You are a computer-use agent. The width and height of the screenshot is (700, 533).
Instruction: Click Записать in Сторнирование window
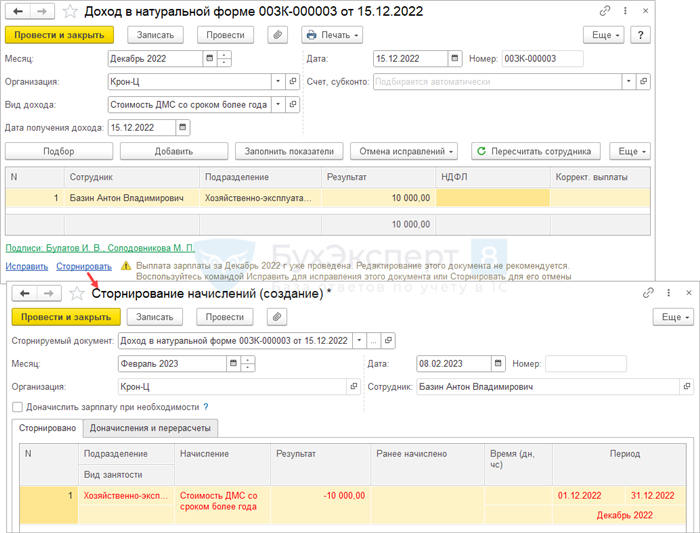point(154,317)
